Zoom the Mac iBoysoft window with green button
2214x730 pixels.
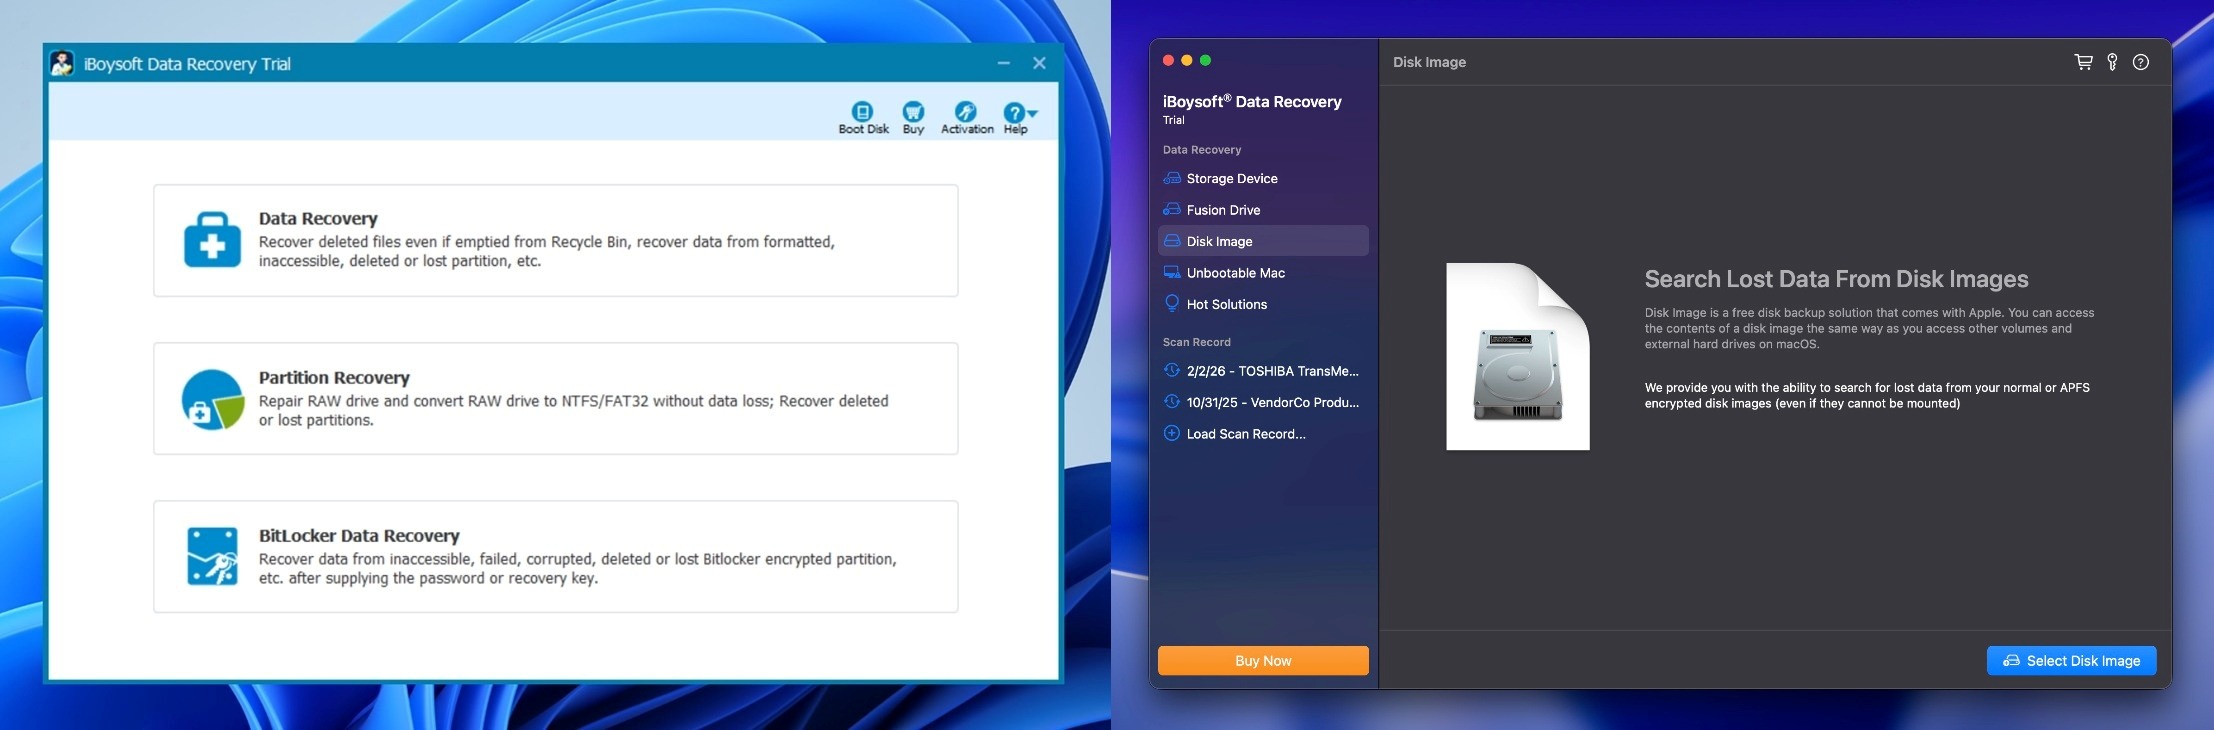click(x=1205, y=60)
